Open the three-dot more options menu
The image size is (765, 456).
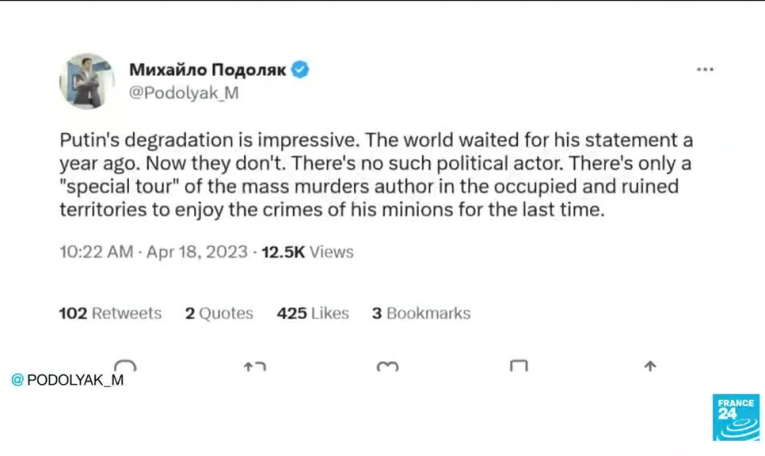[705, 70]
